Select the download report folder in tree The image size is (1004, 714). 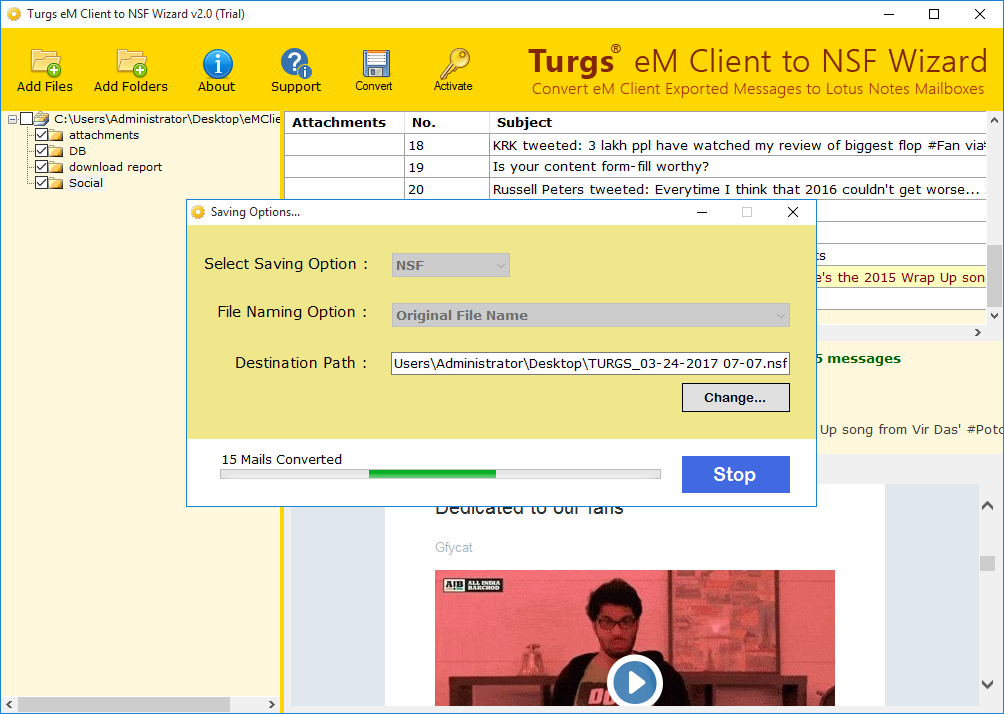tap(115, 167)
